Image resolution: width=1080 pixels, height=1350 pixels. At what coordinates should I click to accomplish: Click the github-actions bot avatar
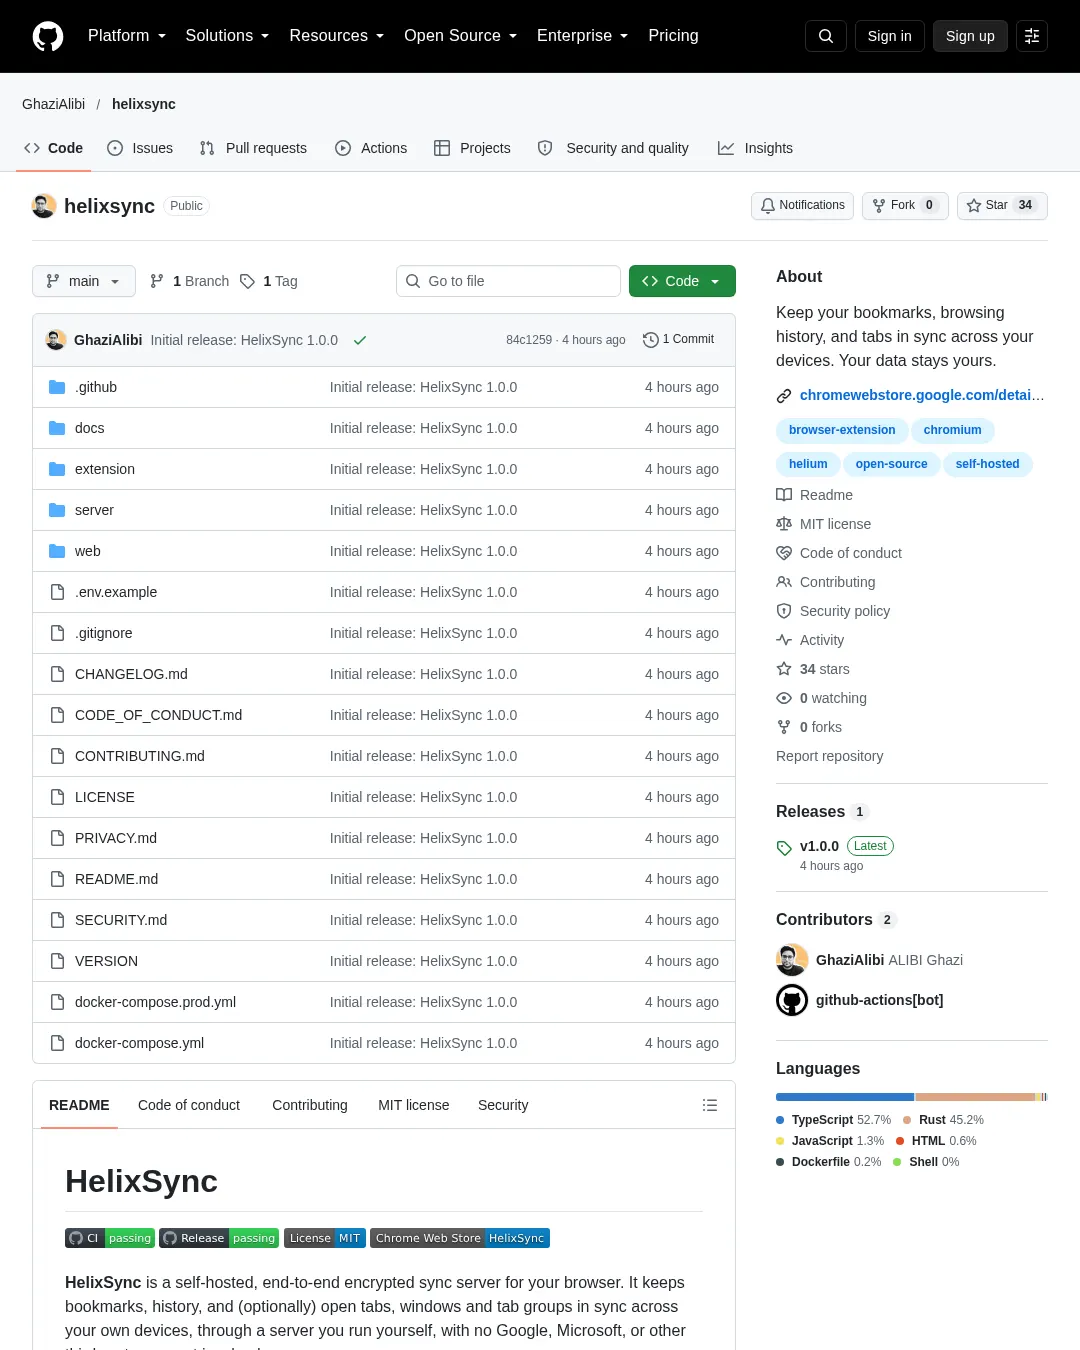[x=792, y=1000]
